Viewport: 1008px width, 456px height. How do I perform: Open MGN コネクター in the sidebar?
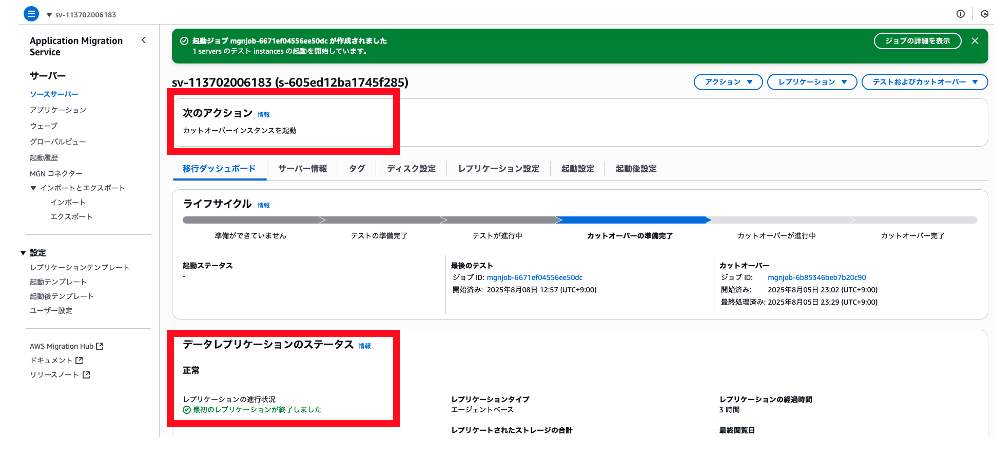(56, 173)
